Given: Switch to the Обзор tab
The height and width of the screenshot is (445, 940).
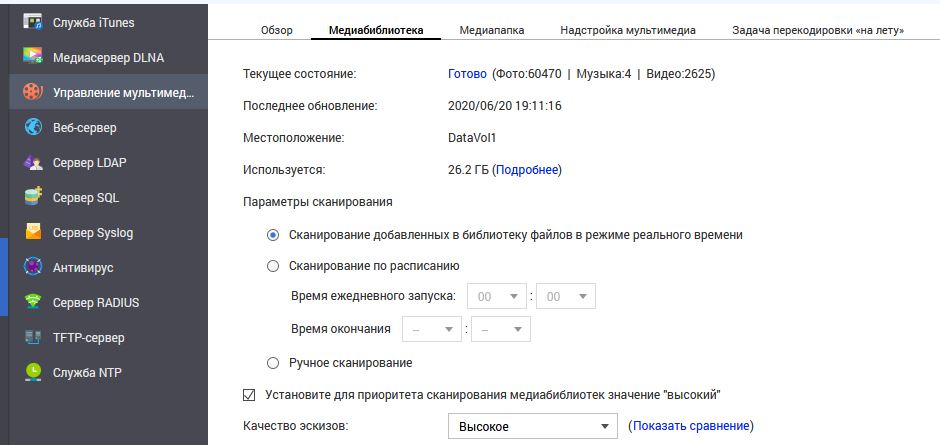Looking at the screenshot, I should pyautogui.click(x=277, y=30).
